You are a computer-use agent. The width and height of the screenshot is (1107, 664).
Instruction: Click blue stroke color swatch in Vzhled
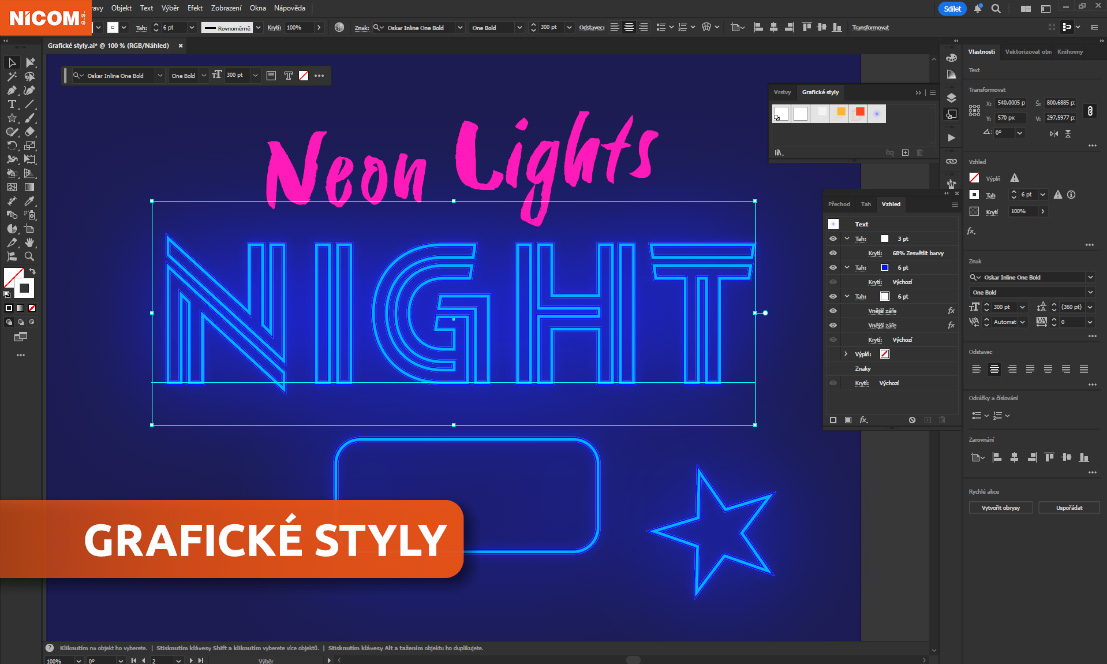(x=885, y=267)
